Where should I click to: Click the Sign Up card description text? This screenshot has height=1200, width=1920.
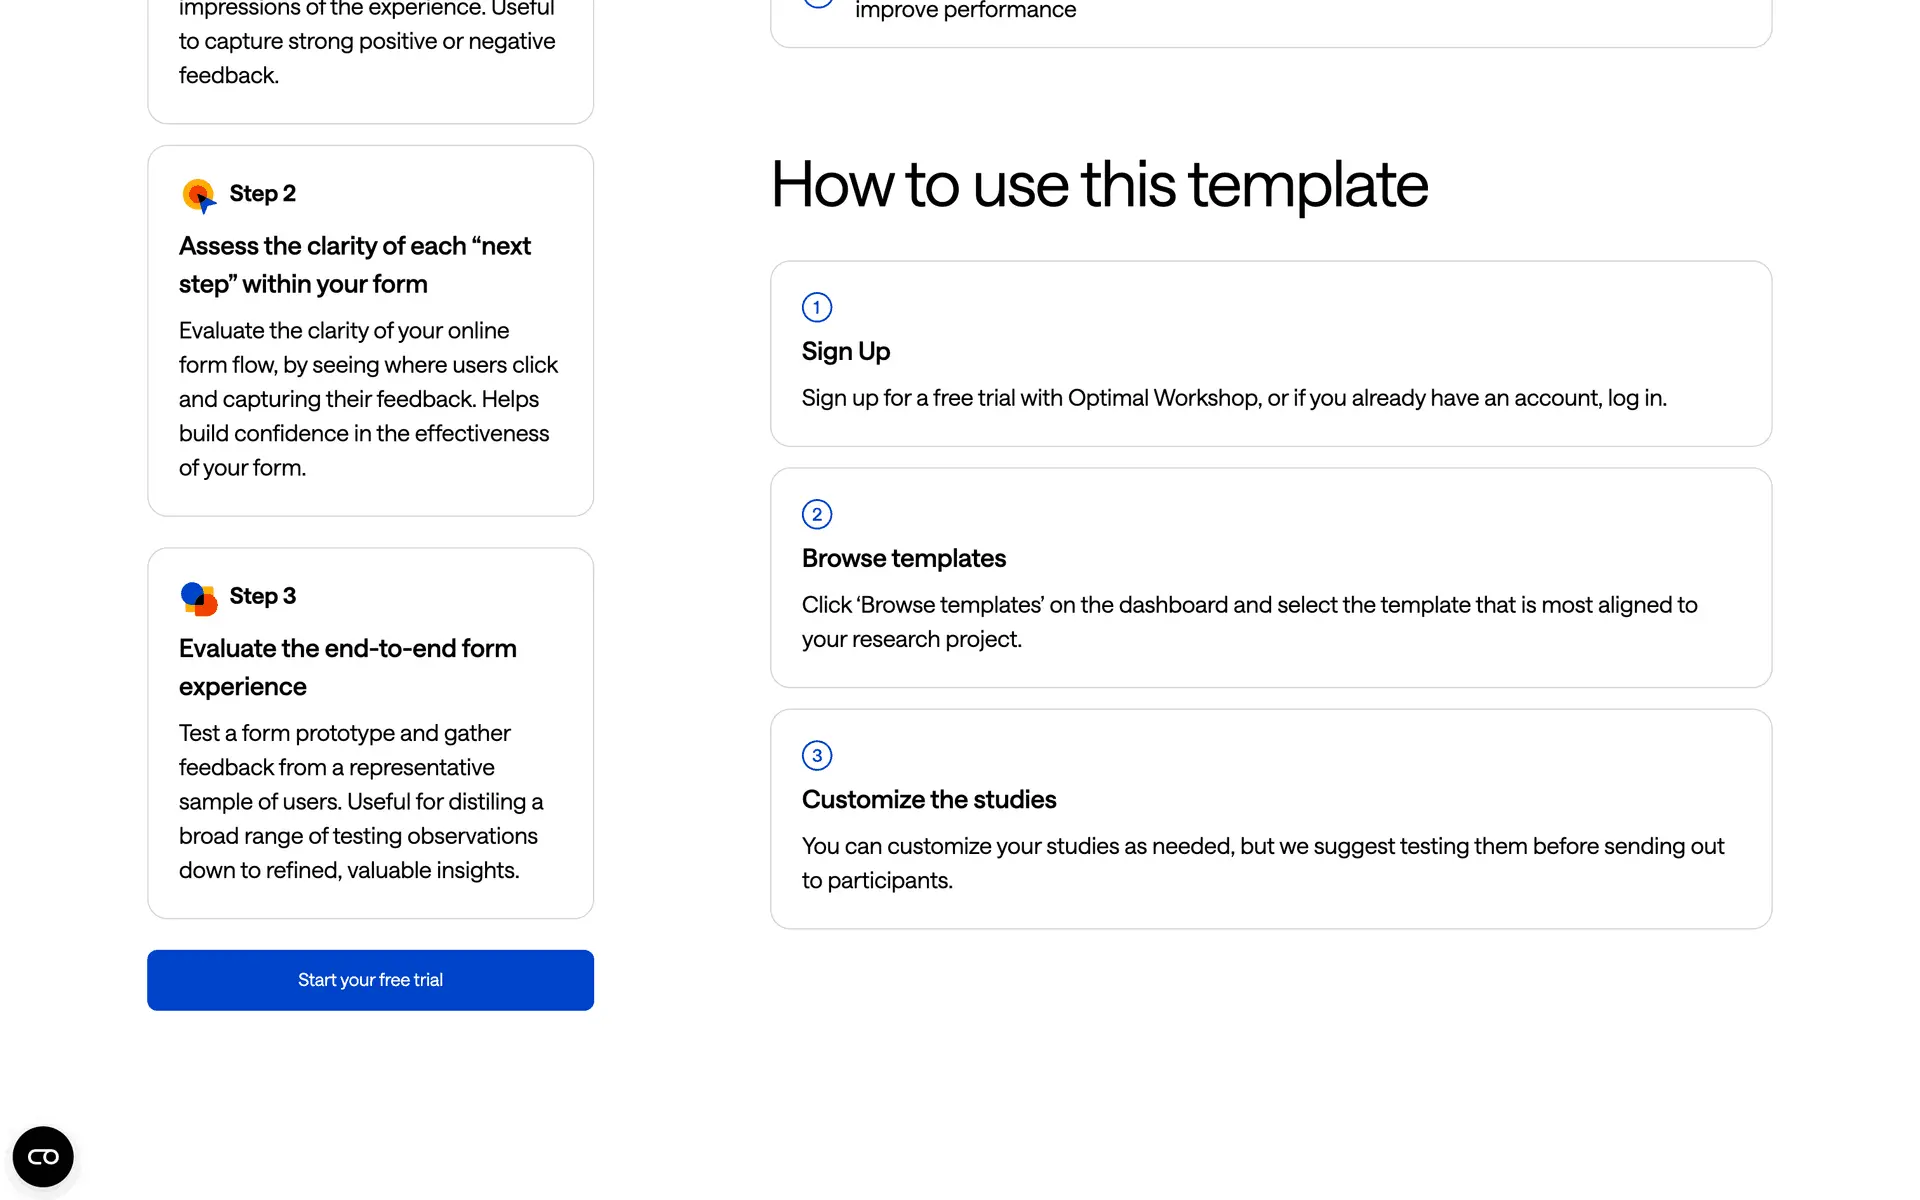pos(1233,398)
